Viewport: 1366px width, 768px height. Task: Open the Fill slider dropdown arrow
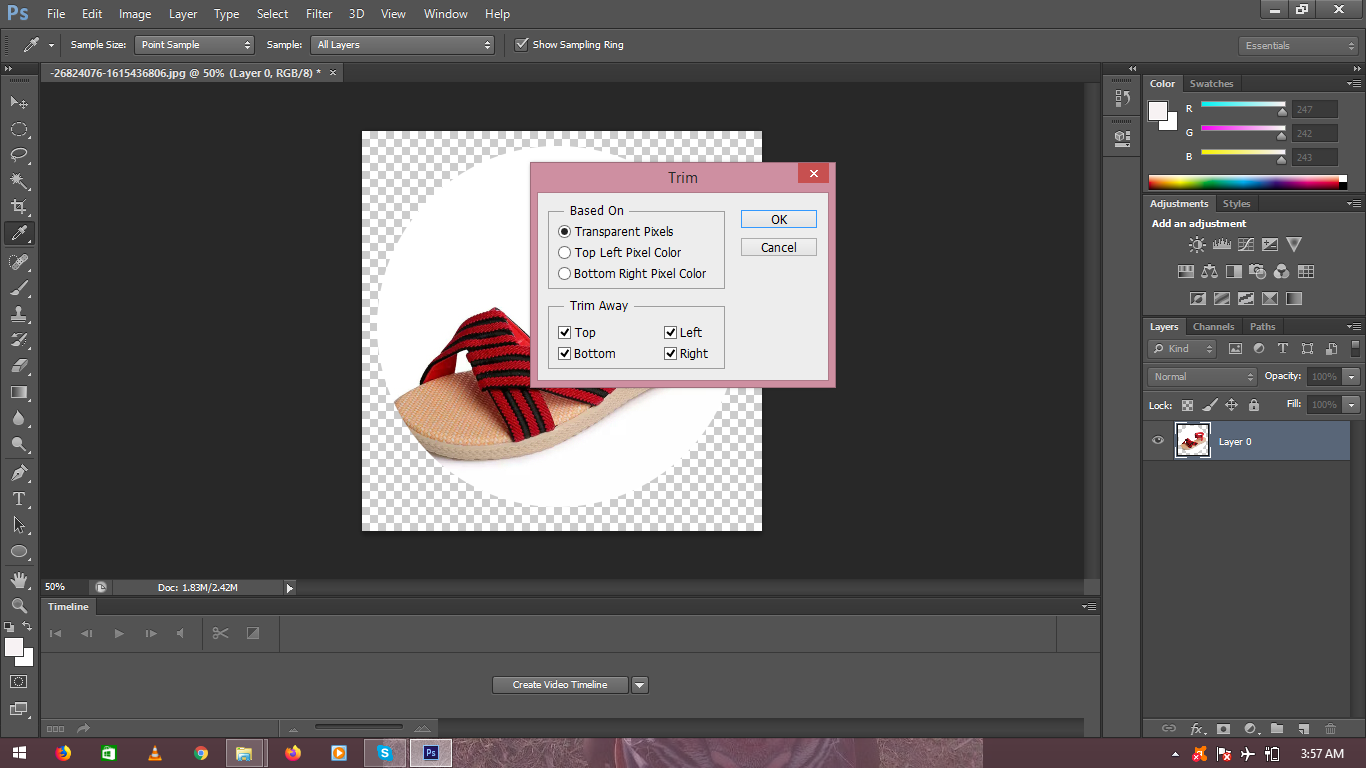coord(1352,404)
